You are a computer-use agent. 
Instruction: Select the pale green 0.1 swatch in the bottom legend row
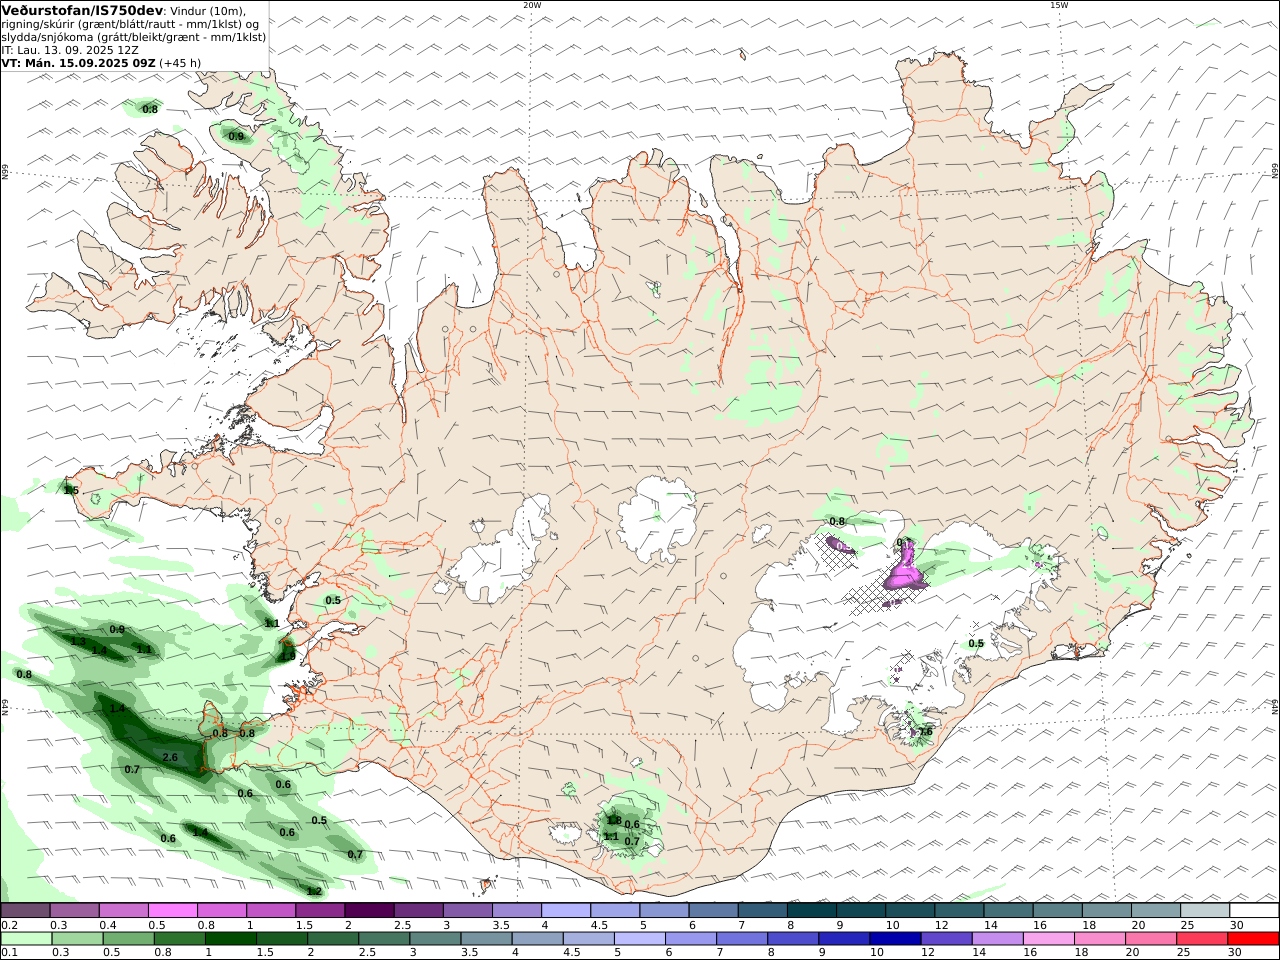[x=26, y=939]
